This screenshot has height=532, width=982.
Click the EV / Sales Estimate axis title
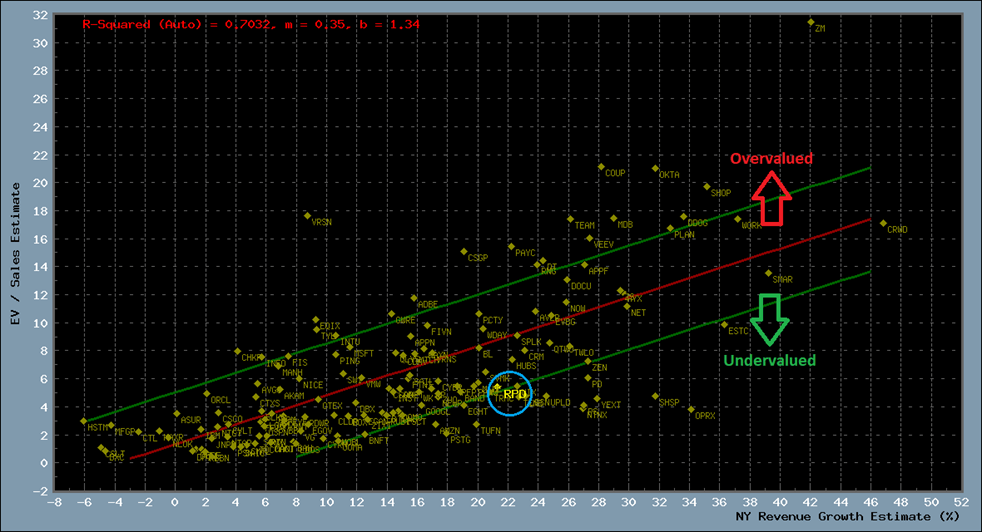(x=16, y=254)
